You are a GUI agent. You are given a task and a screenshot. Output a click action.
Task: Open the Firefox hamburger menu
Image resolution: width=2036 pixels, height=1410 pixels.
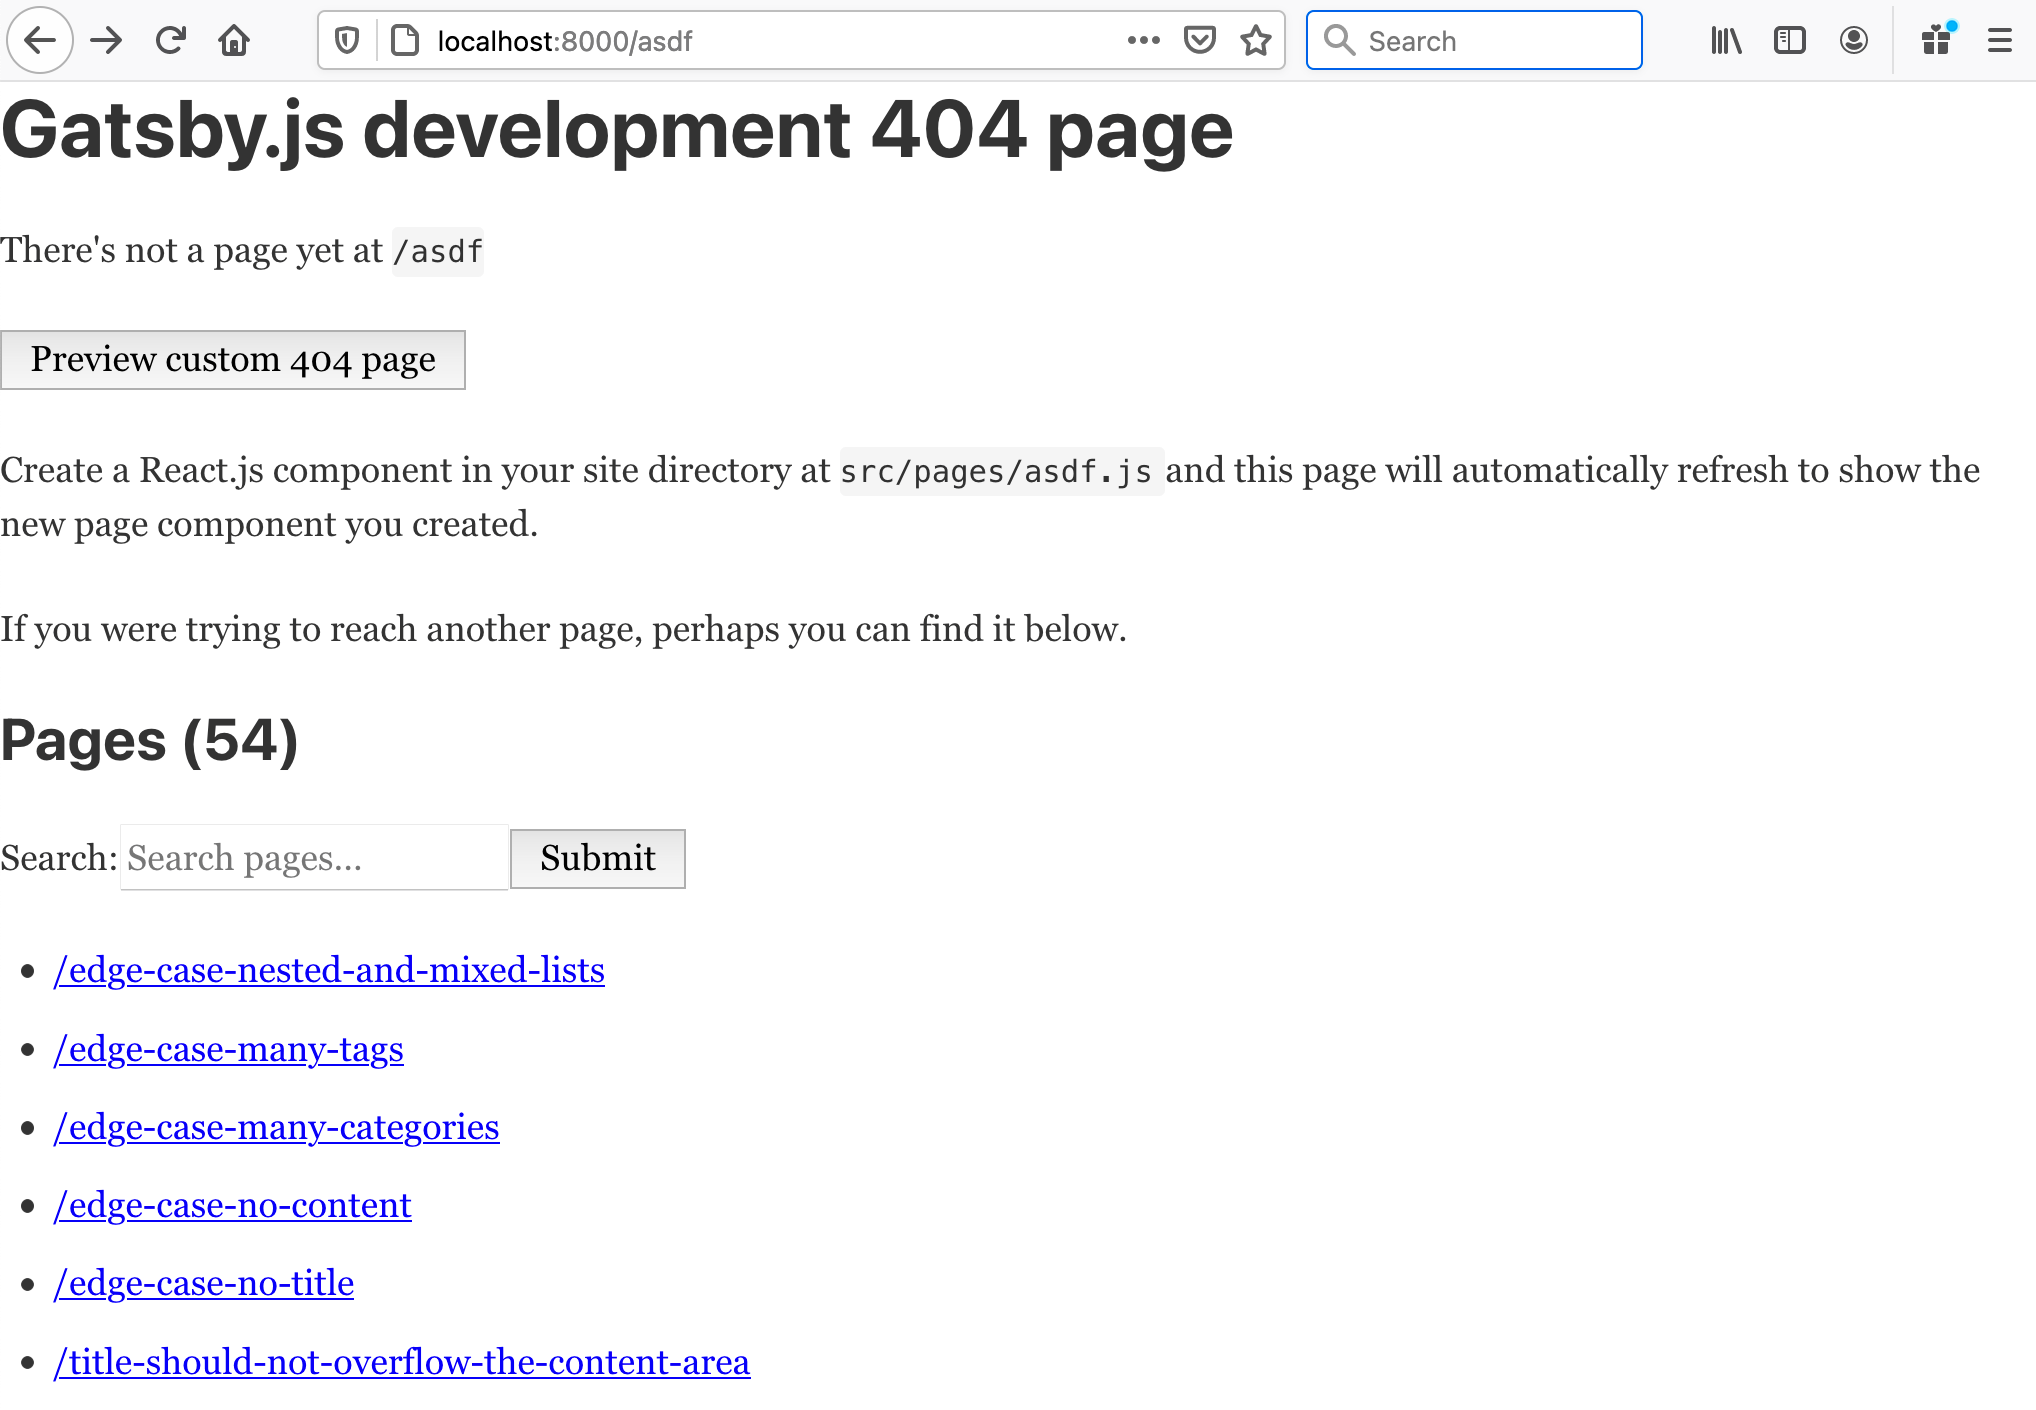pyautogui.click(x=2000, y=40)
